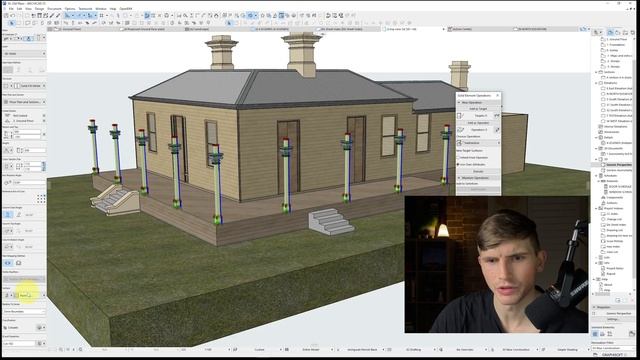Collapse the Details folder in Navigator tree

point(597,138)
